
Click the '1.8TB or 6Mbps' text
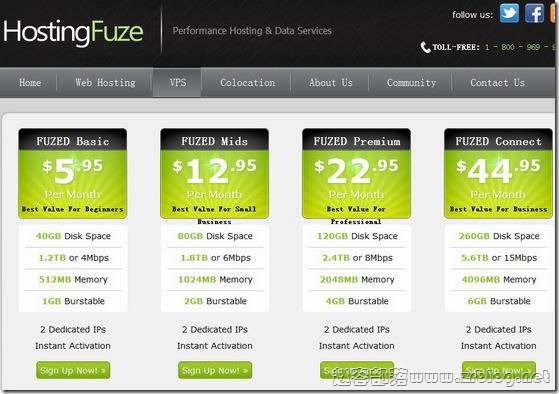(215, 258)
